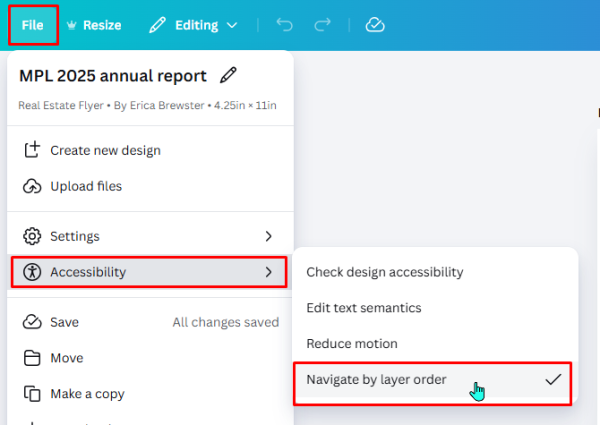
Task: Click the Accessibility person icon
Action: pyautogui.click(x=32, y=272)
